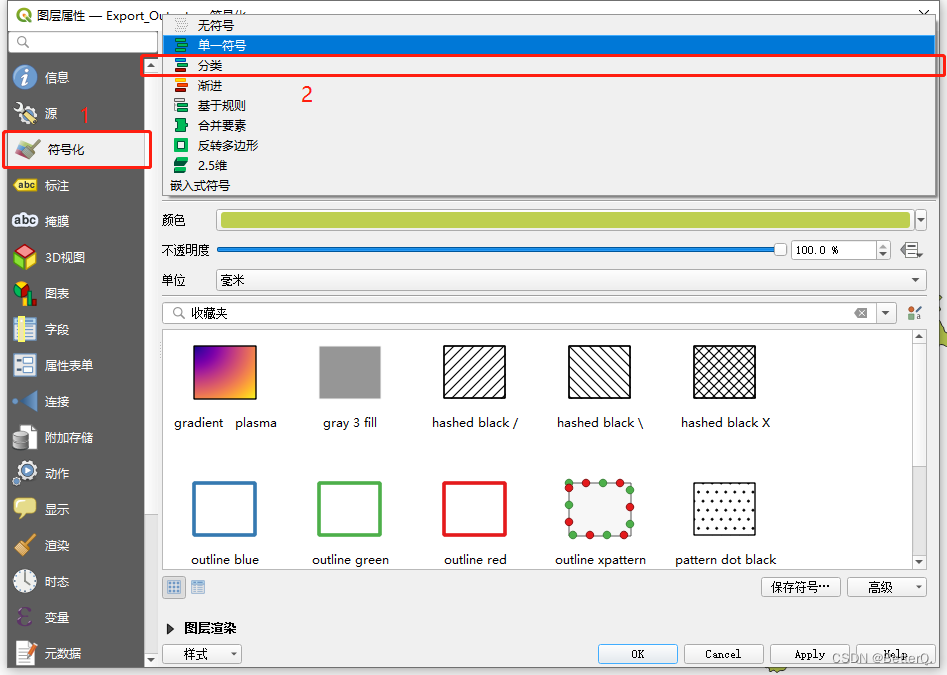The height and width of the screenshot is (675, 947).
Task: Open the 3D视图 page
Action: pyautogui.click(x=75, y=257)
